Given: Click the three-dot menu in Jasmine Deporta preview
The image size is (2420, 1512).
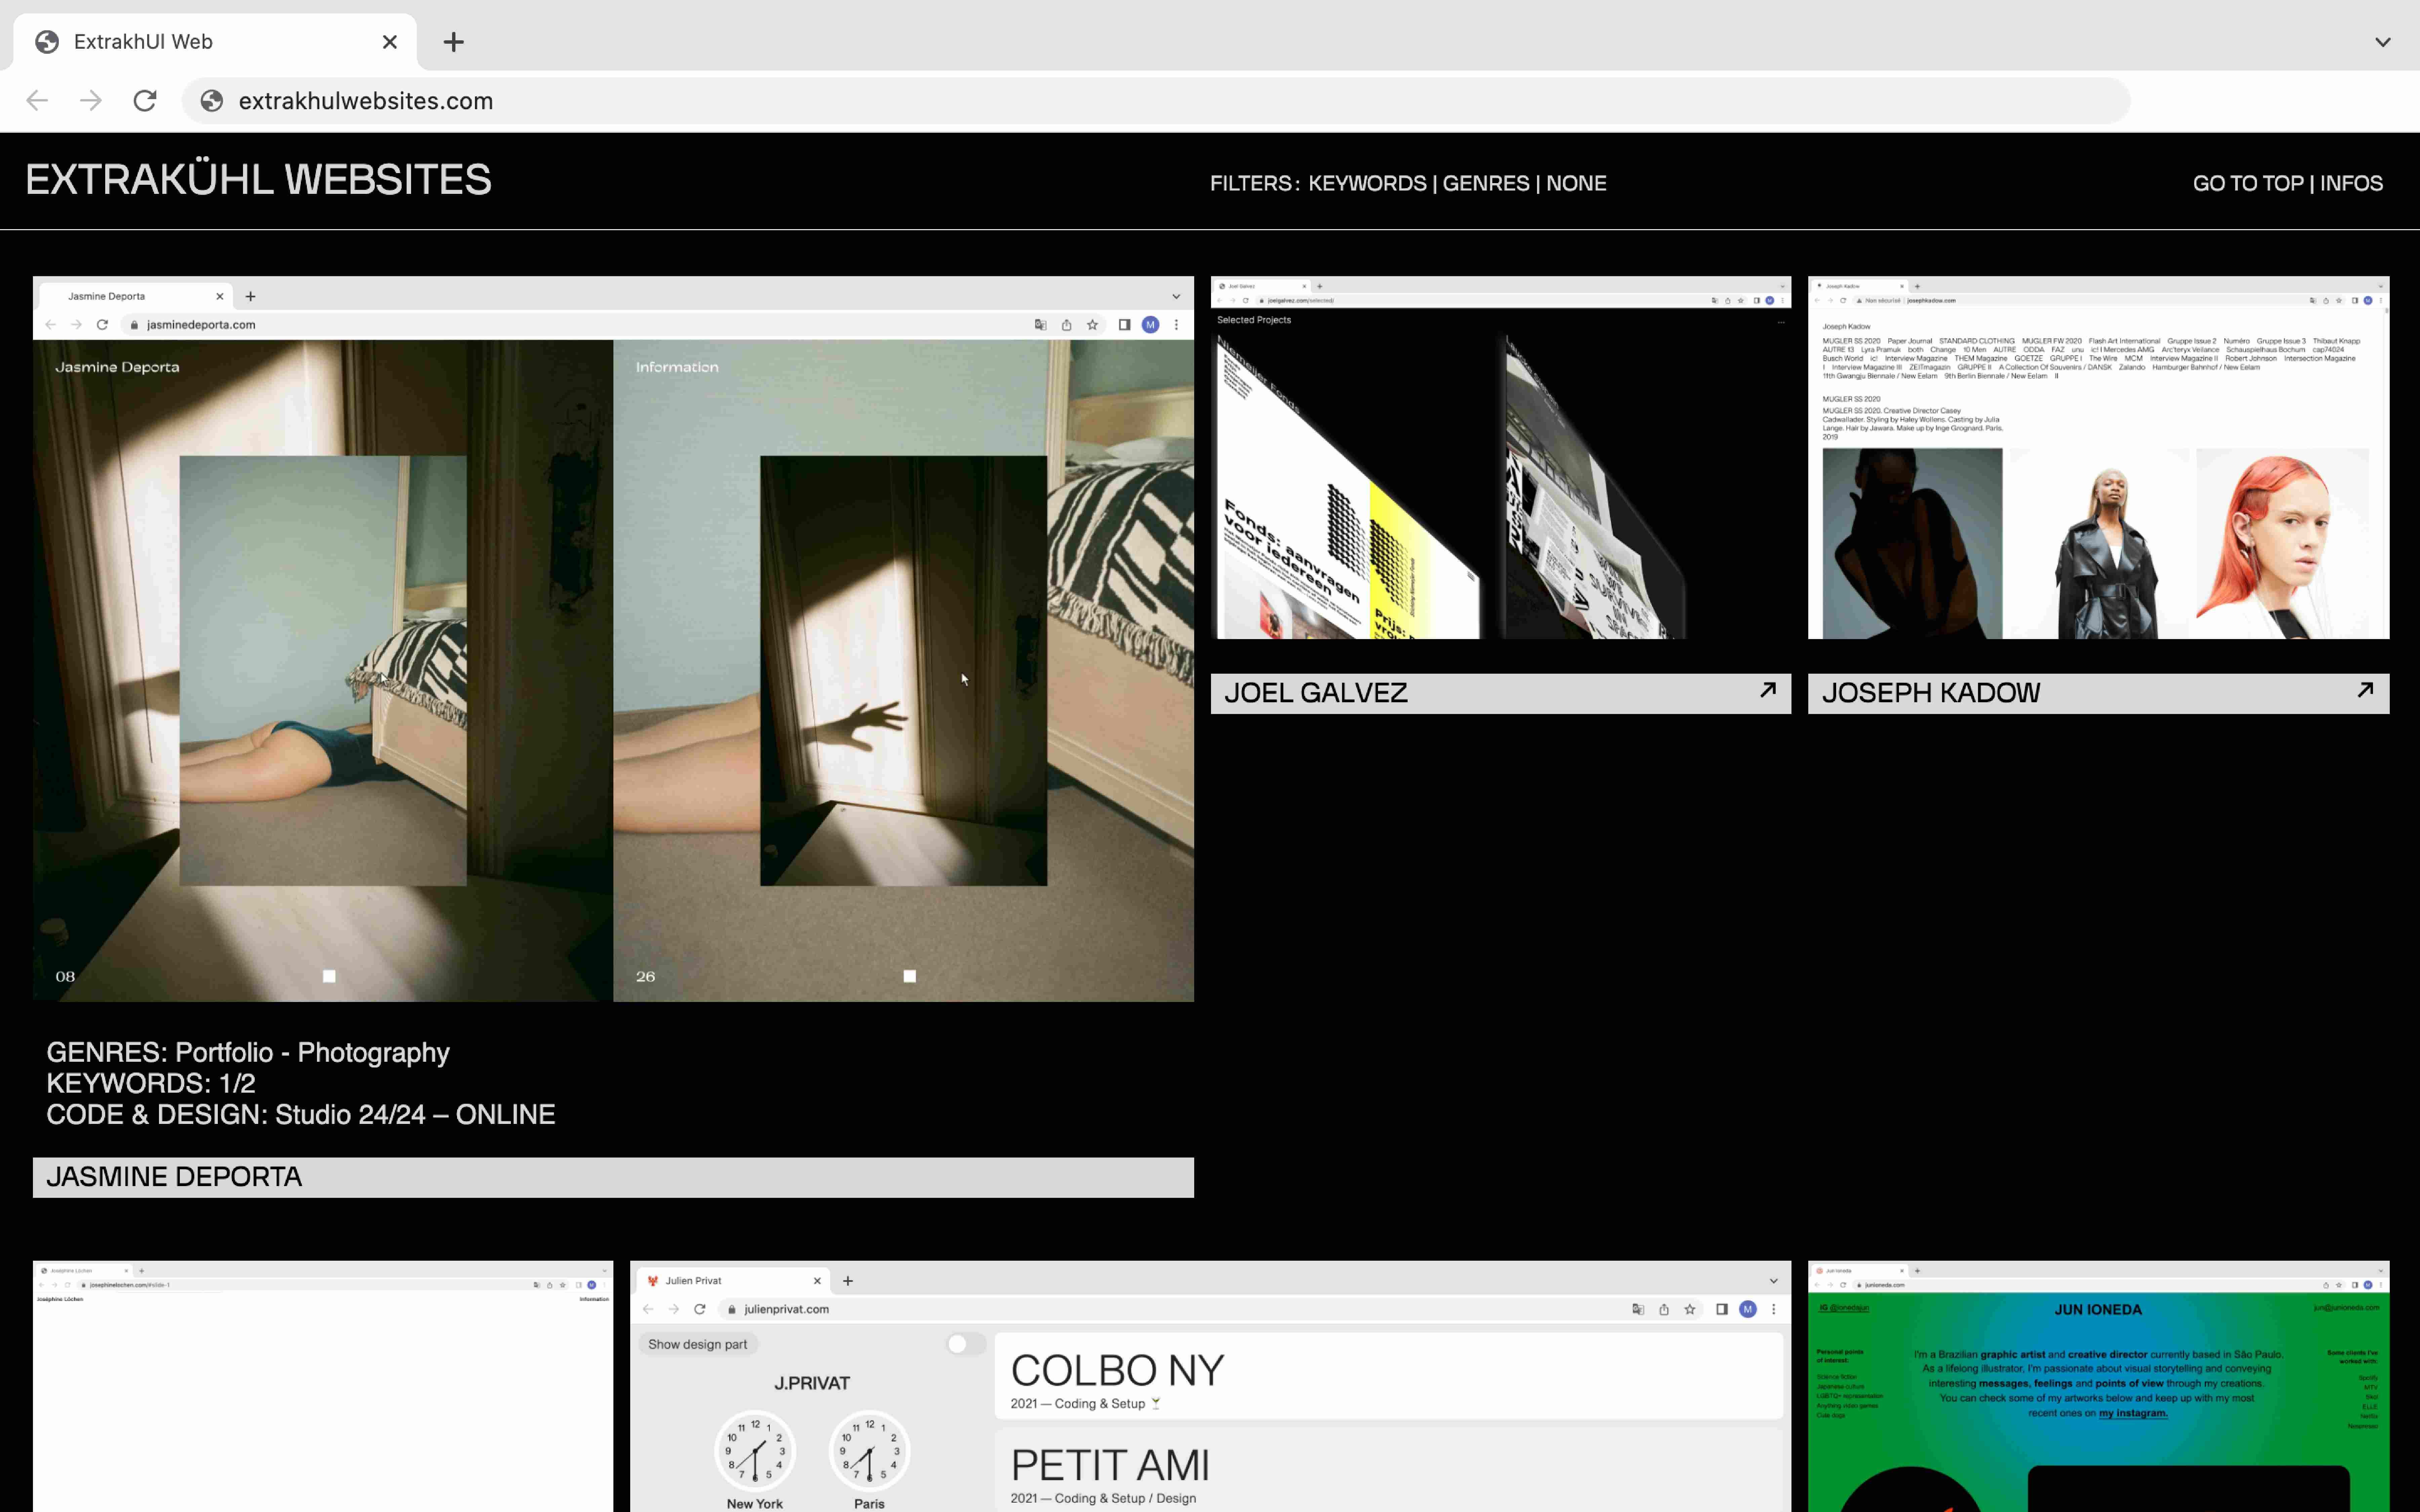Looking at the screenshot, I should coord(1176,325).
